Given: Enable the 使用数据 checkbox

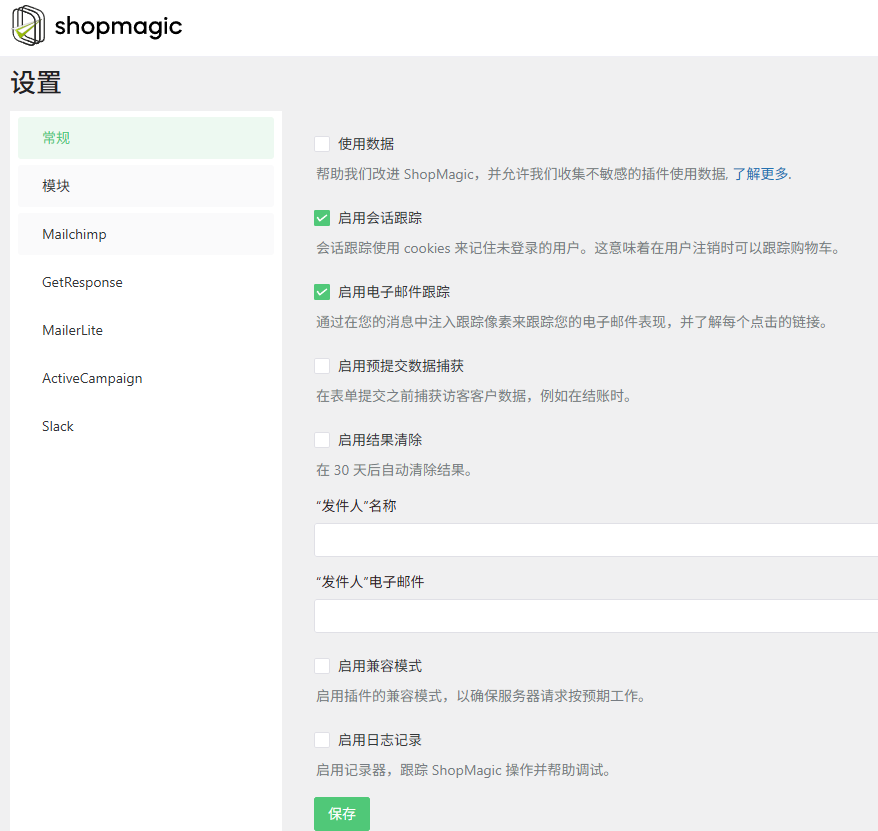Looking at the screenshot, I should pos(322,143).
